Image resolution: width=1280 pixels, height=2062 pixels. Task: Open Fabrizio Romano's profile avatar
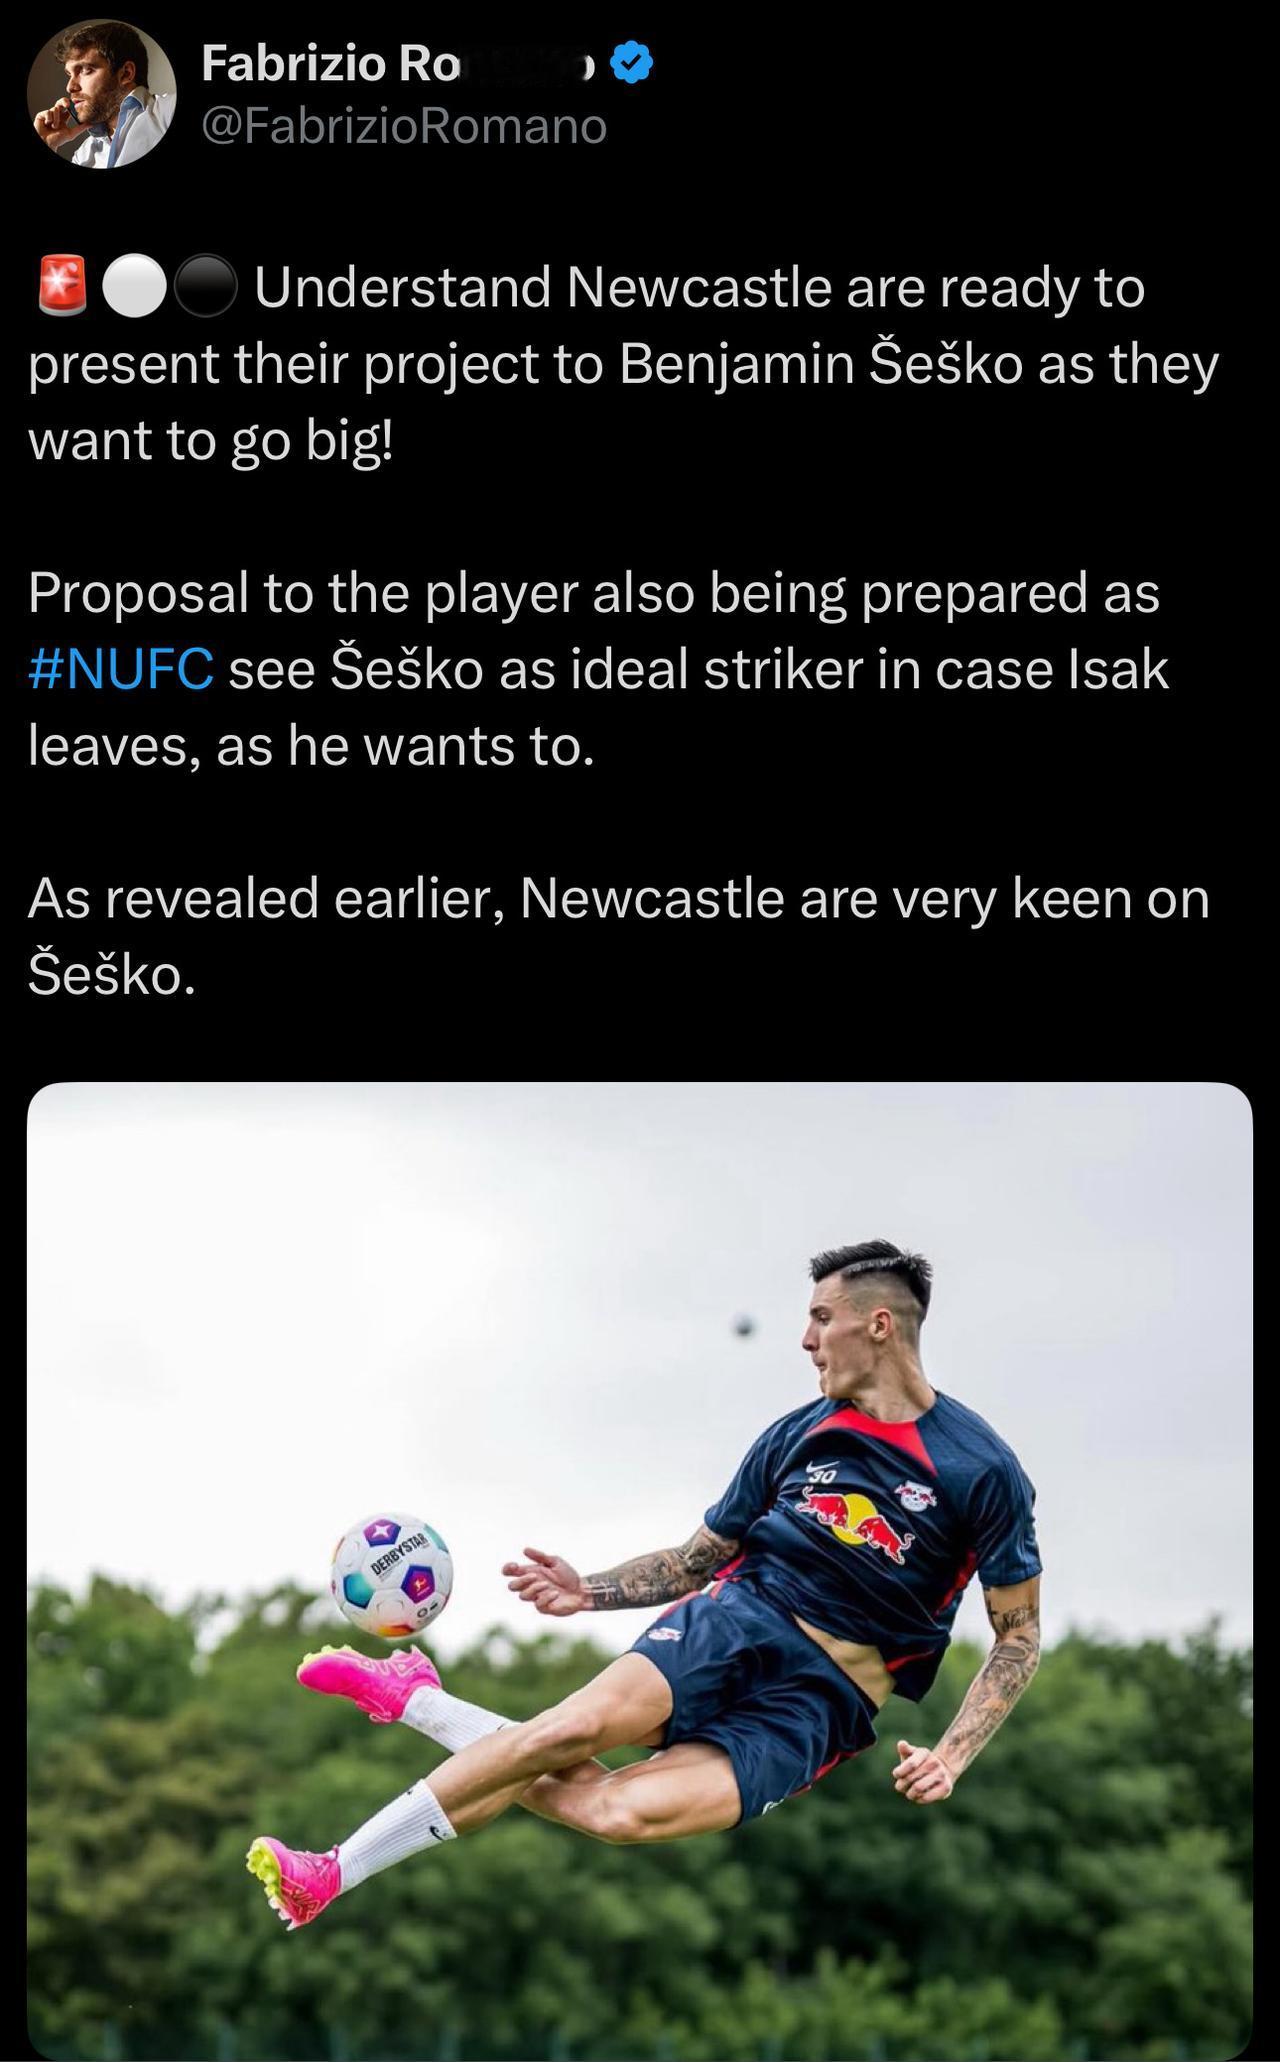point(102,94)
